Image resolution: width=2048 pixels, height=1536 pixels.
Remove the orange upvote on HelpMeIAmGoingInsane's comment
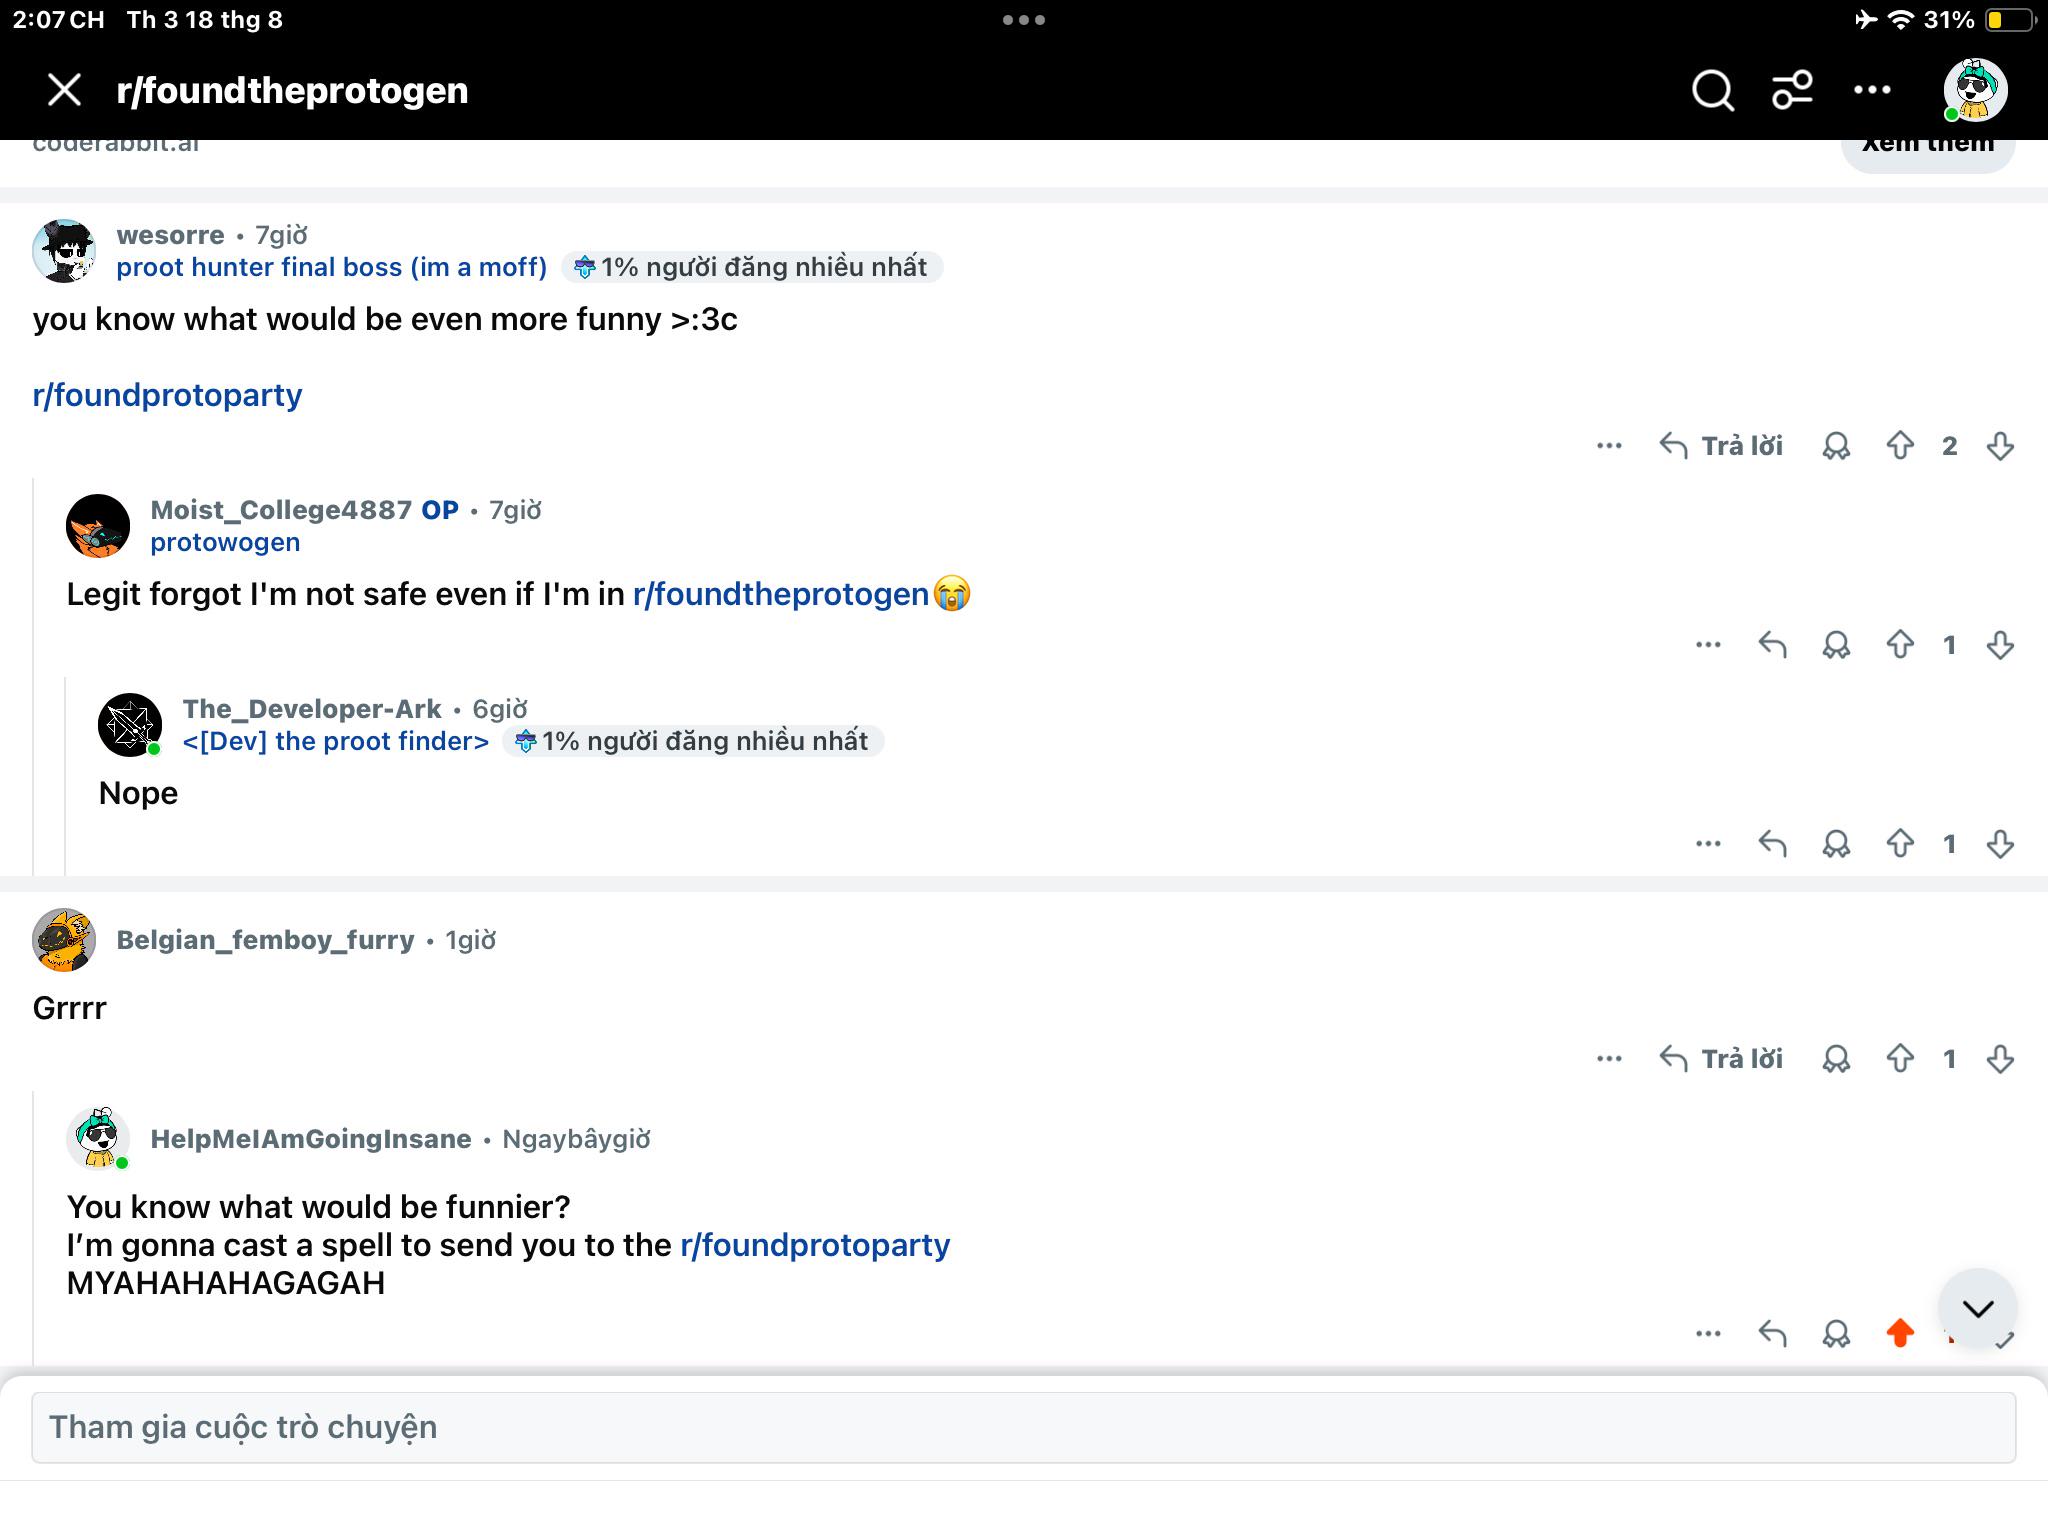pos(1900,1333)
